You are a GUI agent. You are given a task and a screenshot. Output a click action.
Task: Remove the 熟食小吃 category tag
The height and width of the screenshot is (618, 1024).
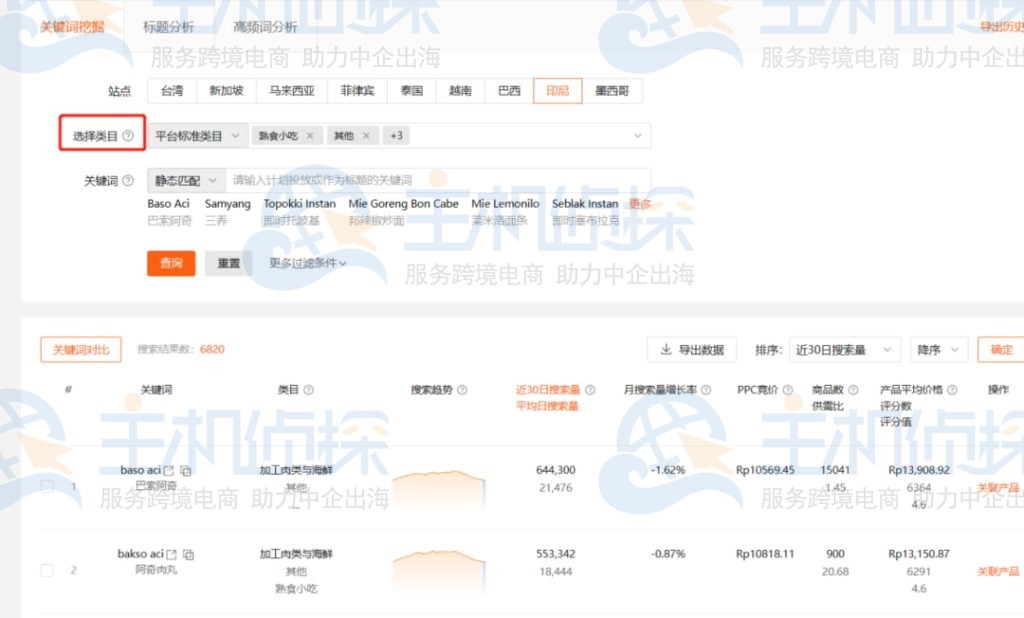(x=308, y=135)
